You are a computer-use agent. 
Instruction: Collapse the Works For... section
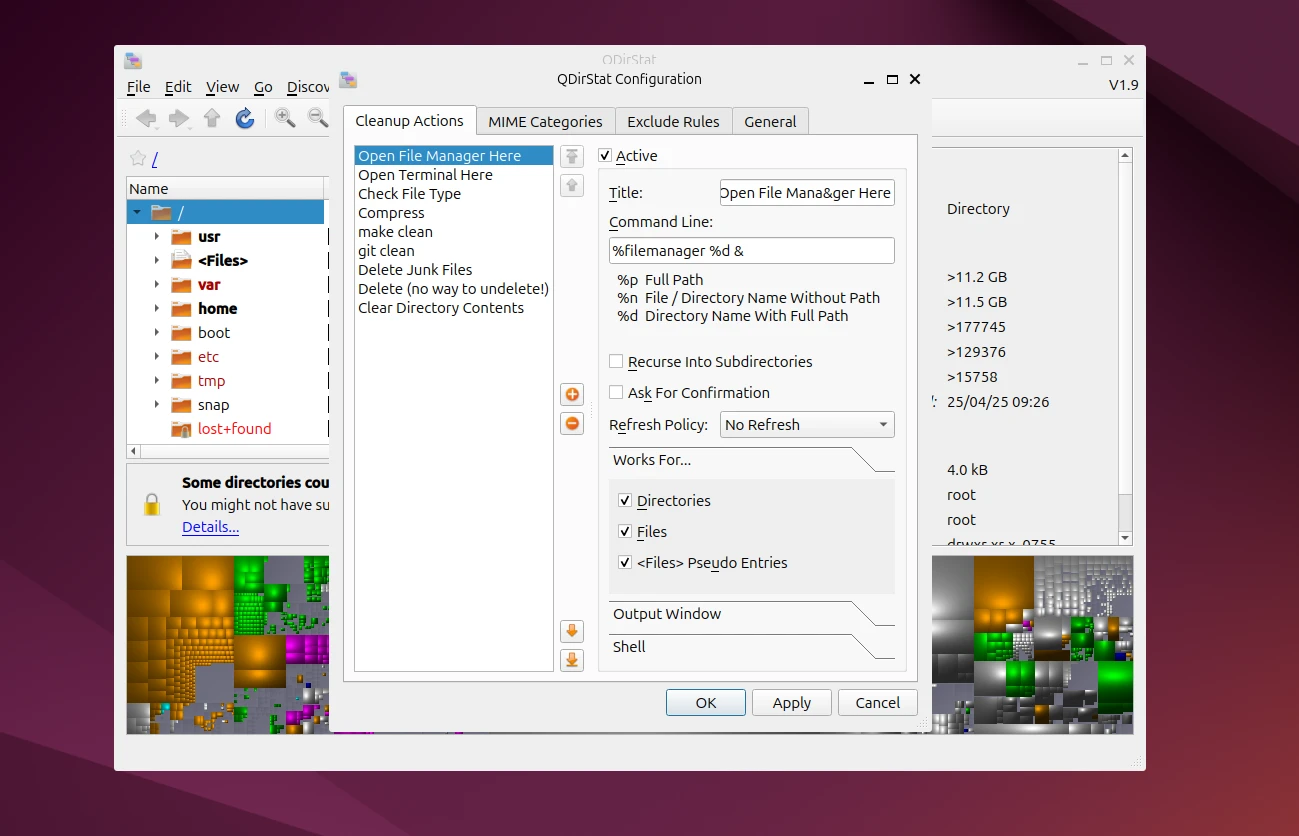pyautogui.click(x=752, y=460)
